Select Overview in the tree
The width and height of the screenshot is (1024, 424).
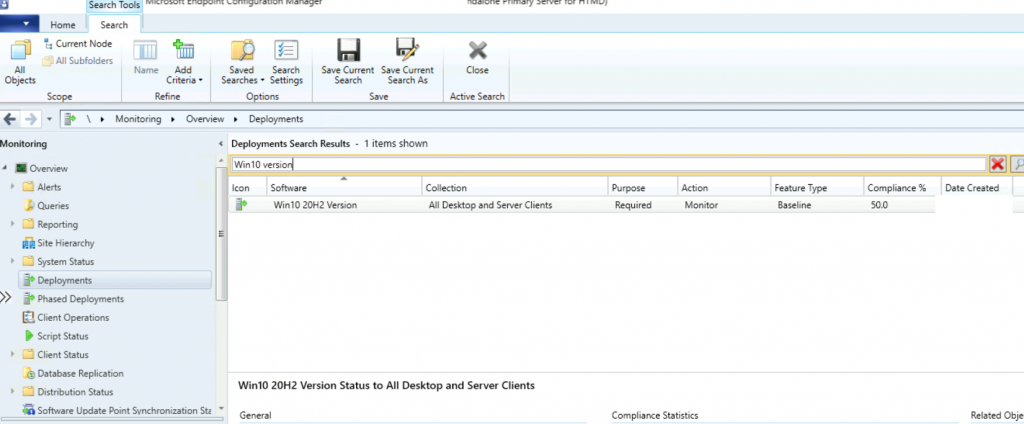tap(48, 169)
